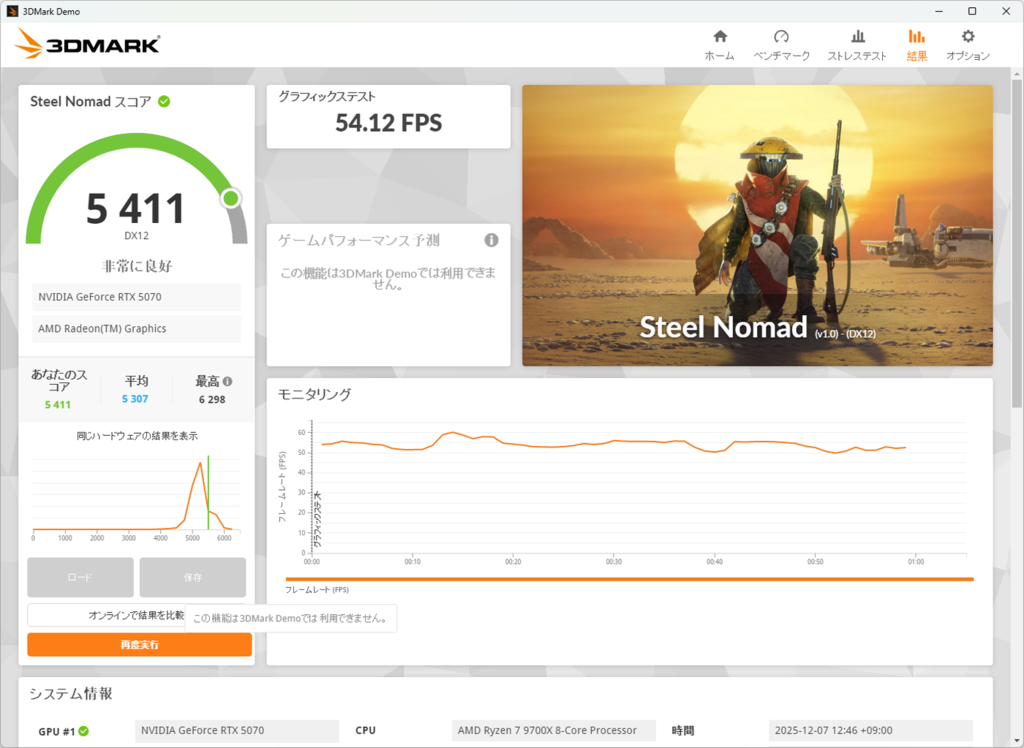
Task: Click the 54.12 FPS graphics test value
Action: click(389, 123)
